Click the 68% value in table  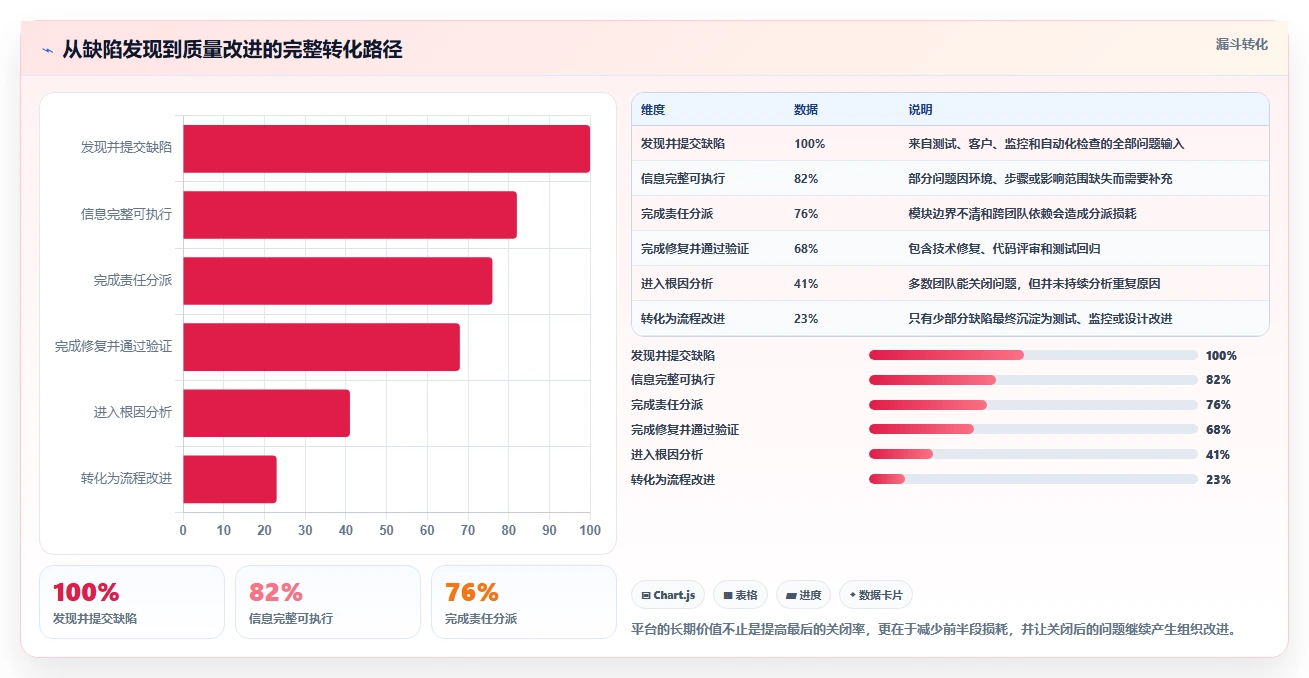click(x=806, y=249)
